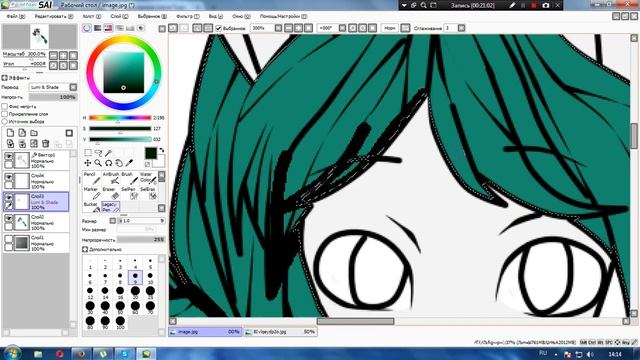
Task: Select the Legacy Pen tool
Action: (x=110, y=207)
